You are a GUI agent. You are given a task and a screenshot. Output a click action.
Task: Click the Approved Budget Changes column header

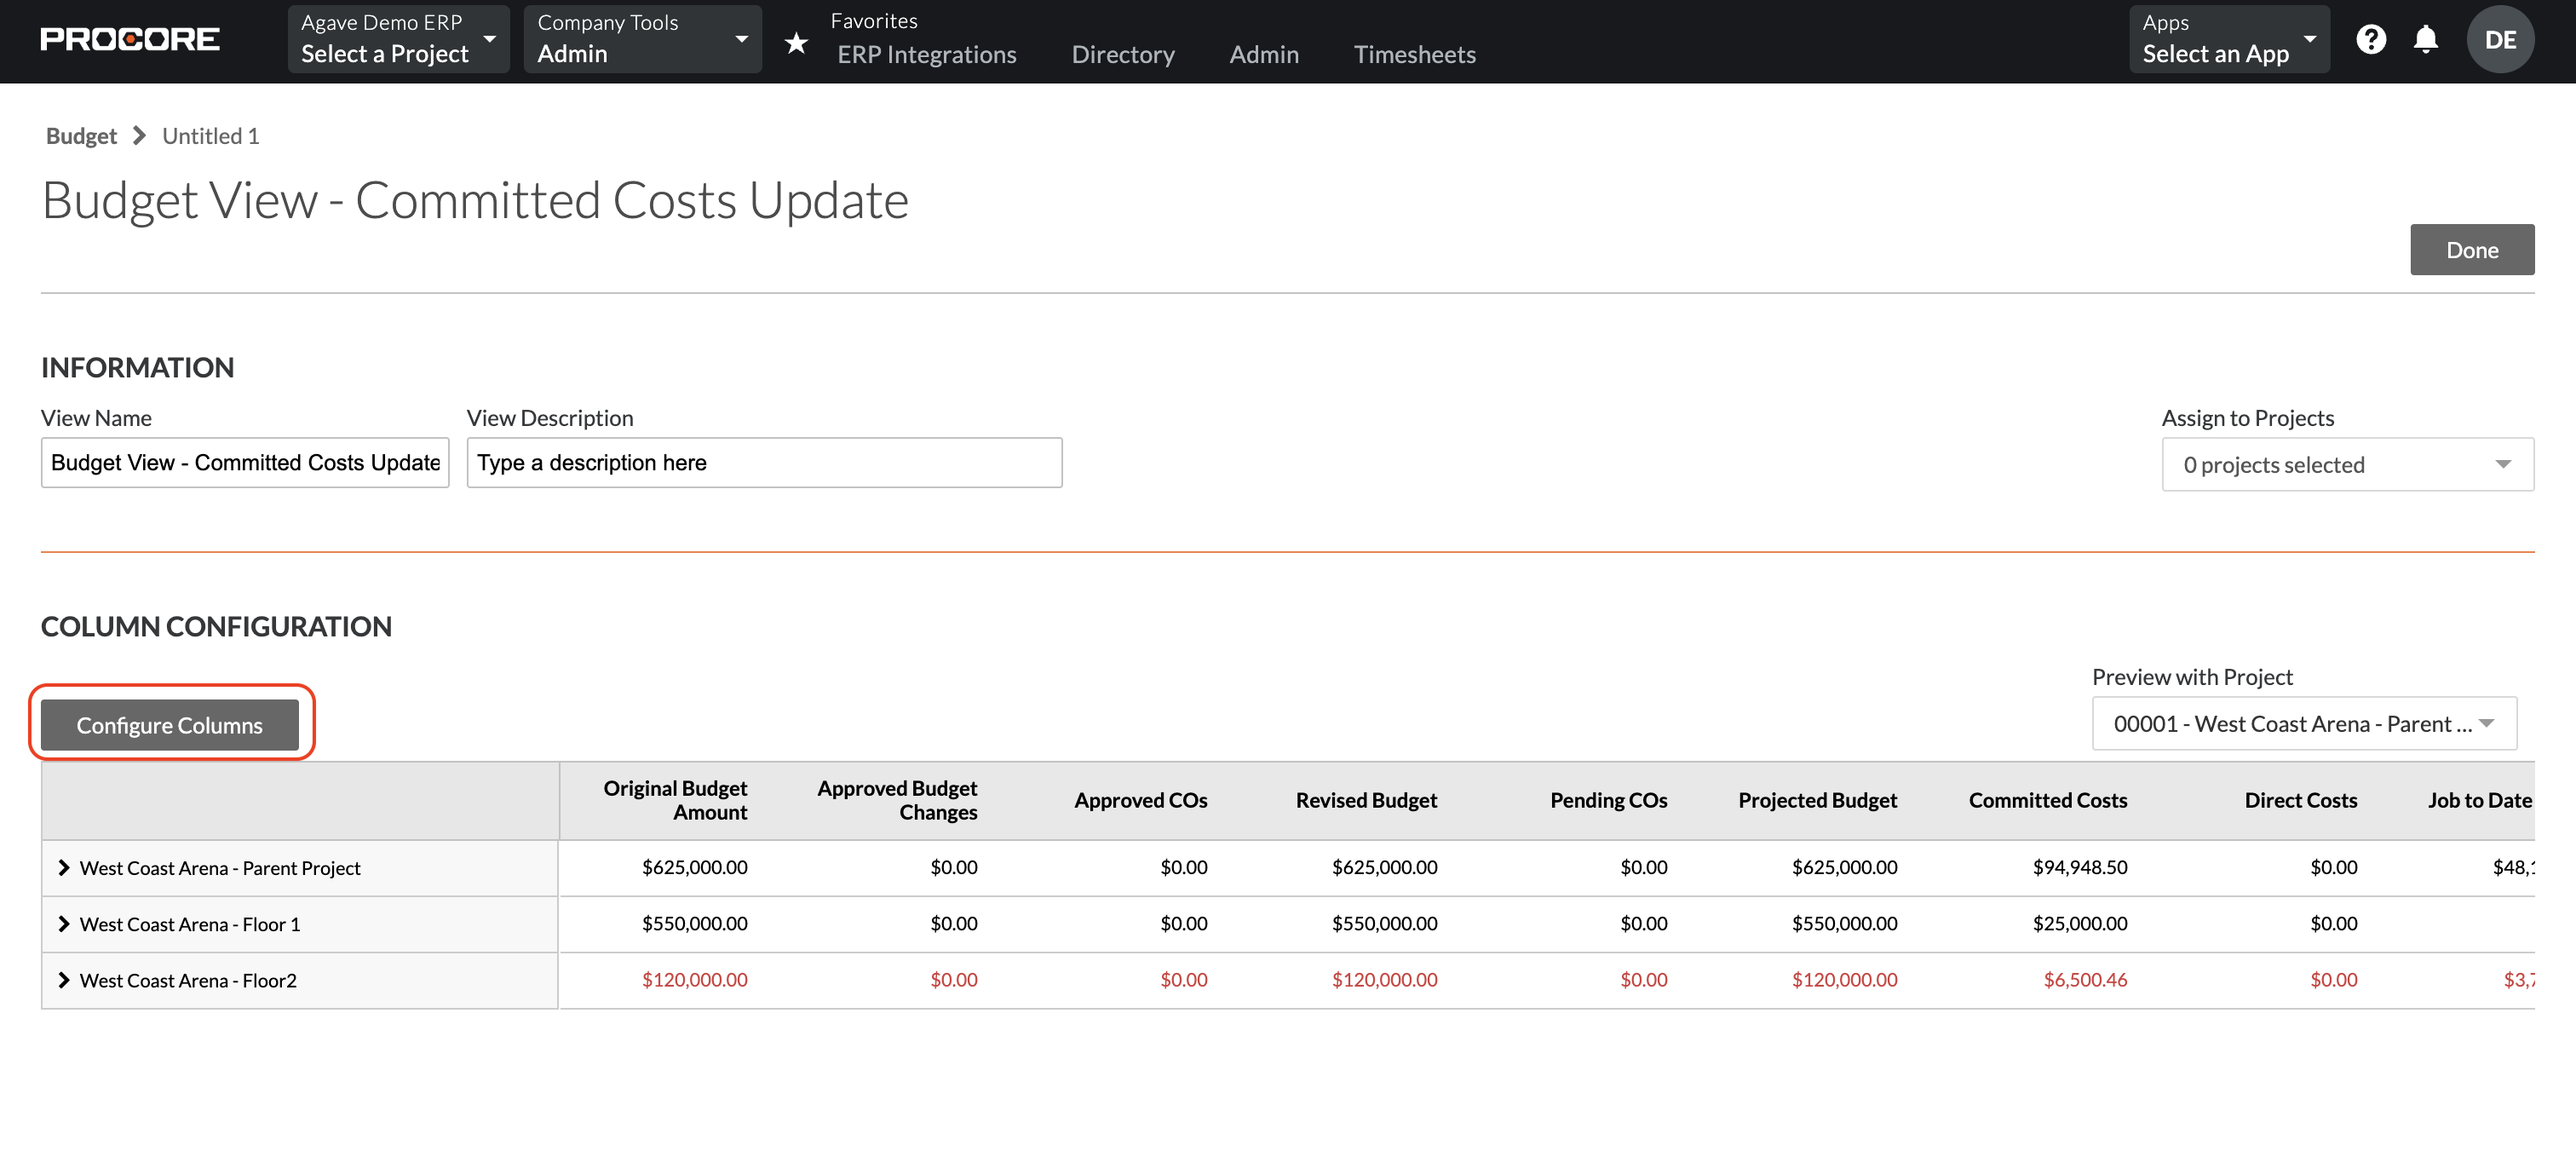(897, 799)
